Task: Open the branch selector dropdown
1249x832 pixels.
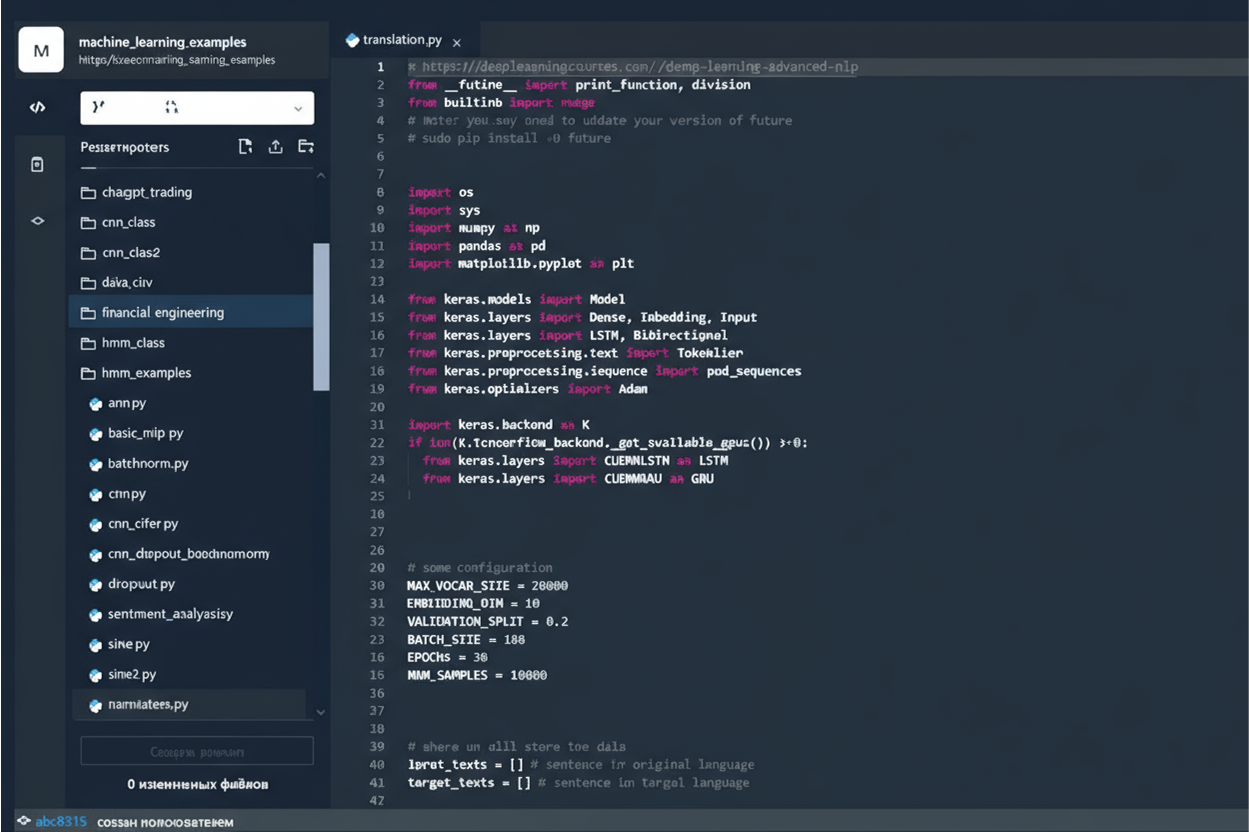Action: [197, 108]
